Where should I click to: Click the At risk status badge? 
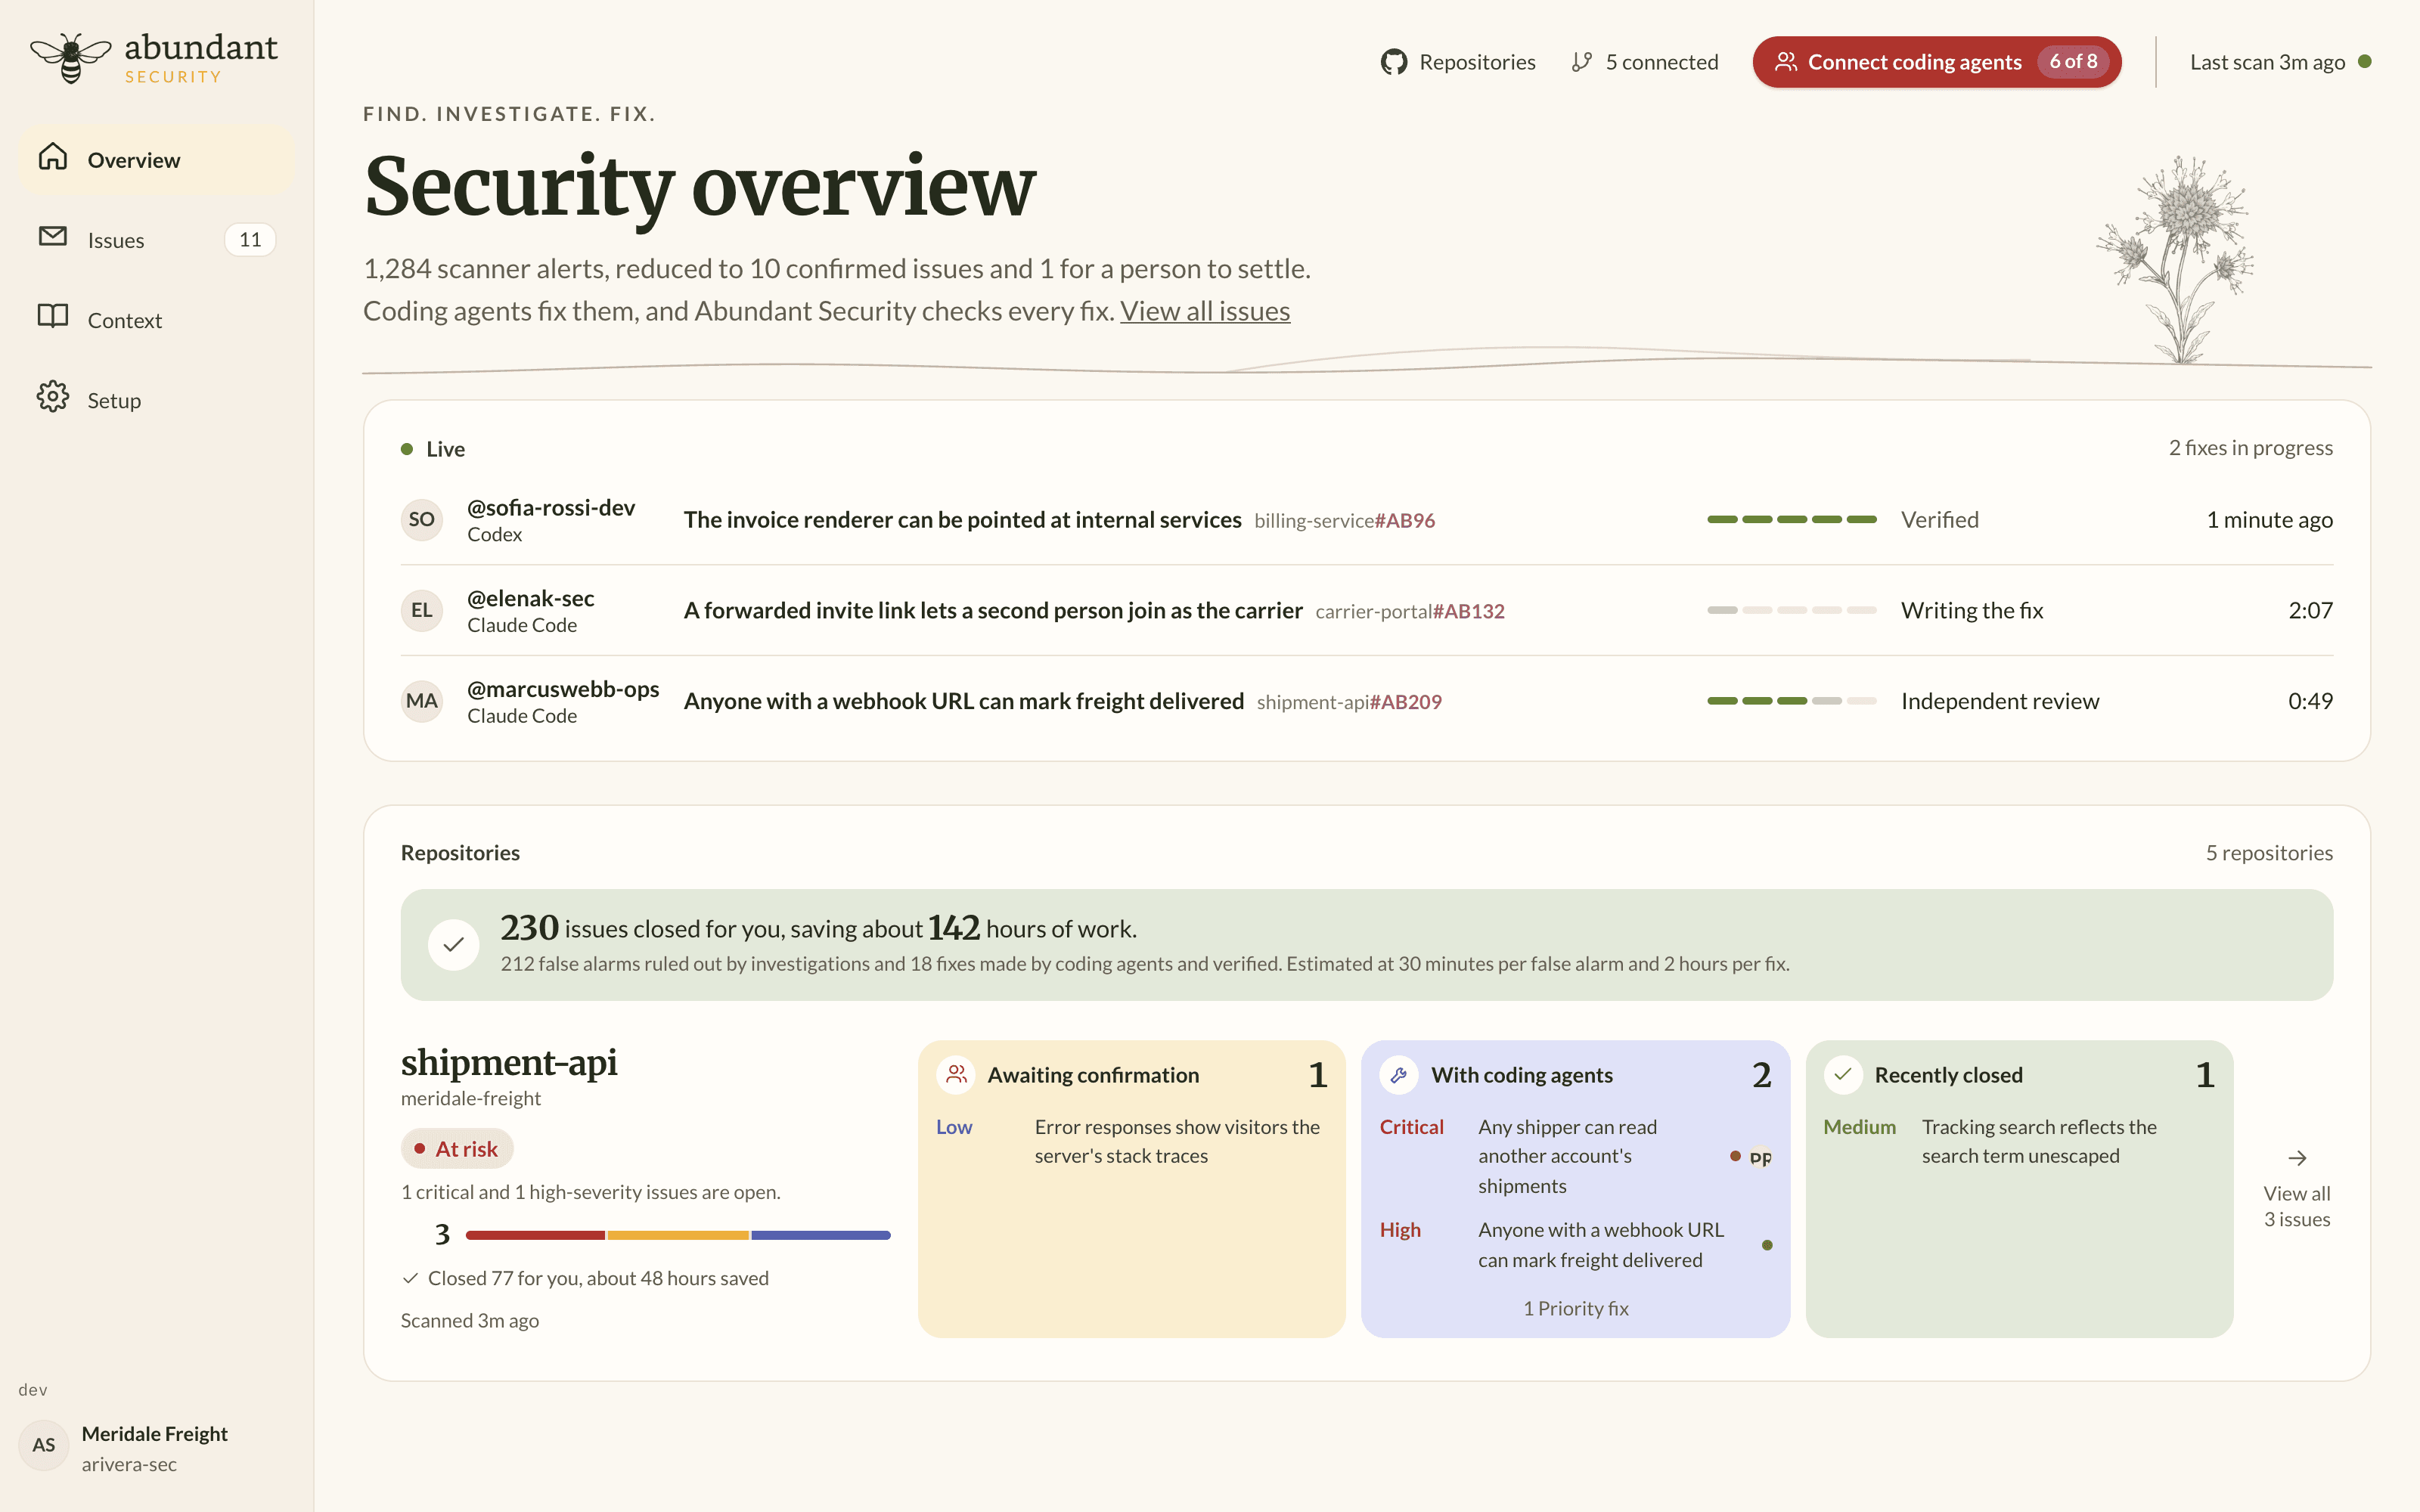[457, 1149]
